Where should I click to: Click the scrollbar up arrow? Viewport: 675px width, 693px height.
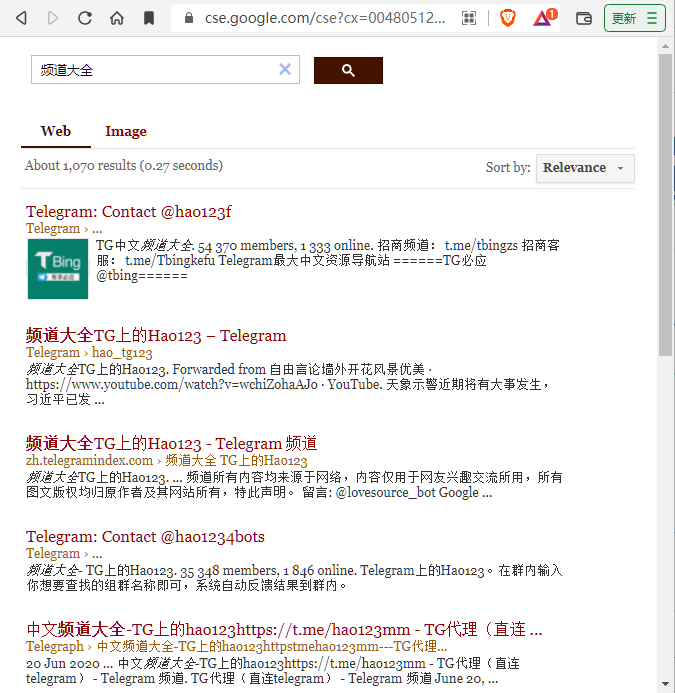click(665, 46)
